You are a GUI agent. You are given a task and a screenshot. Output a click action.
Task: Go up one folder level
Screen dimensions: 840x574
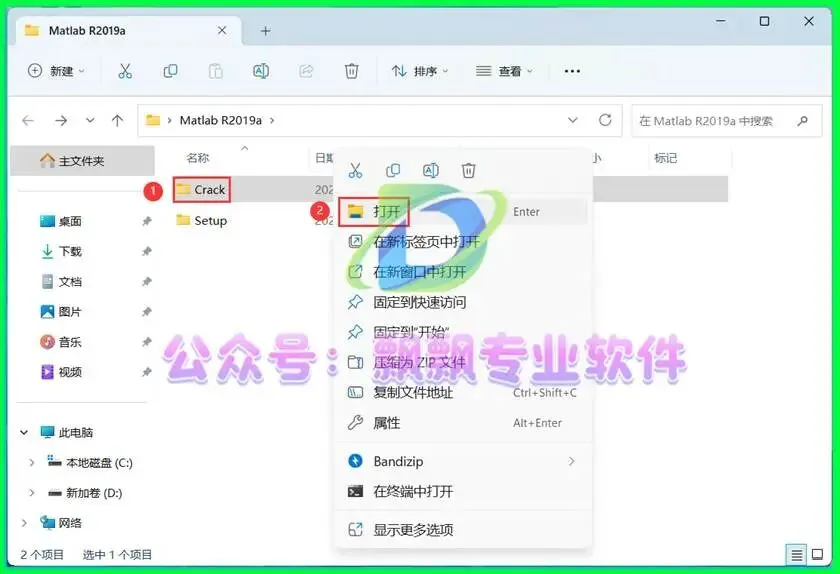[x=117, y=121]
